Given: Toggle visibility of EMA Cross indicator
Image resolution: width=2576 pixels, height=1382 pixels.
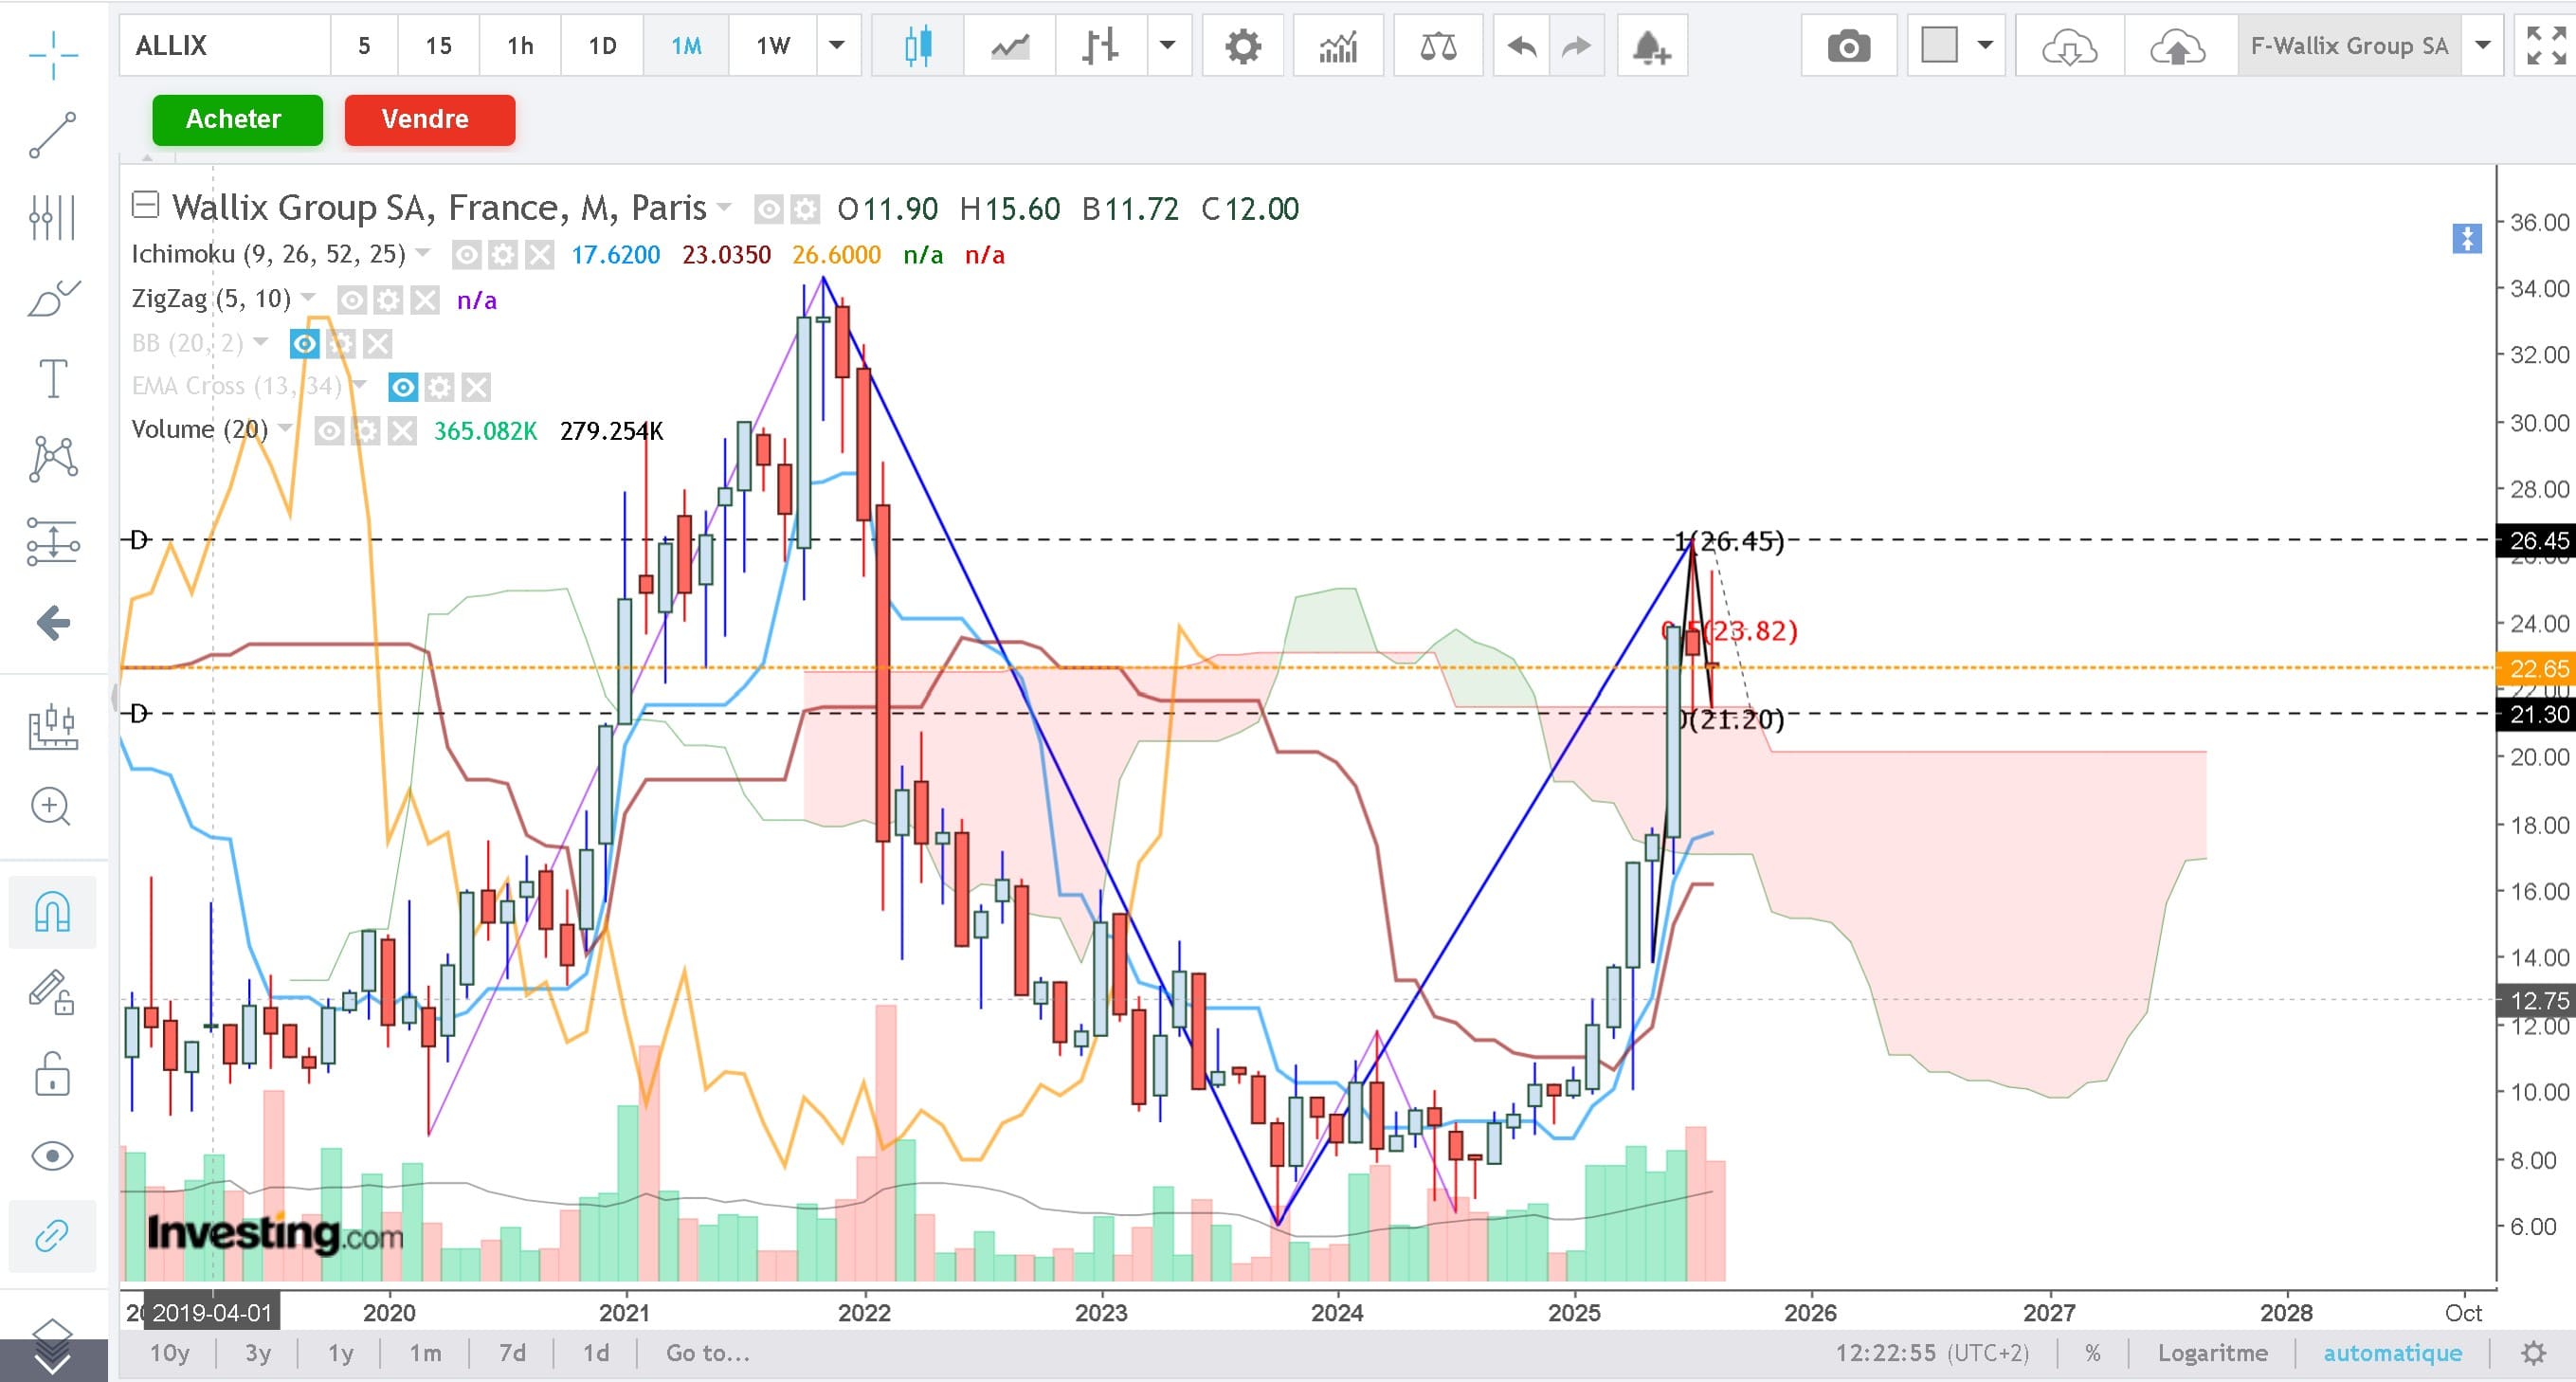Looking at the screenshot, I should pyautogui.click(x=403, y=387).
